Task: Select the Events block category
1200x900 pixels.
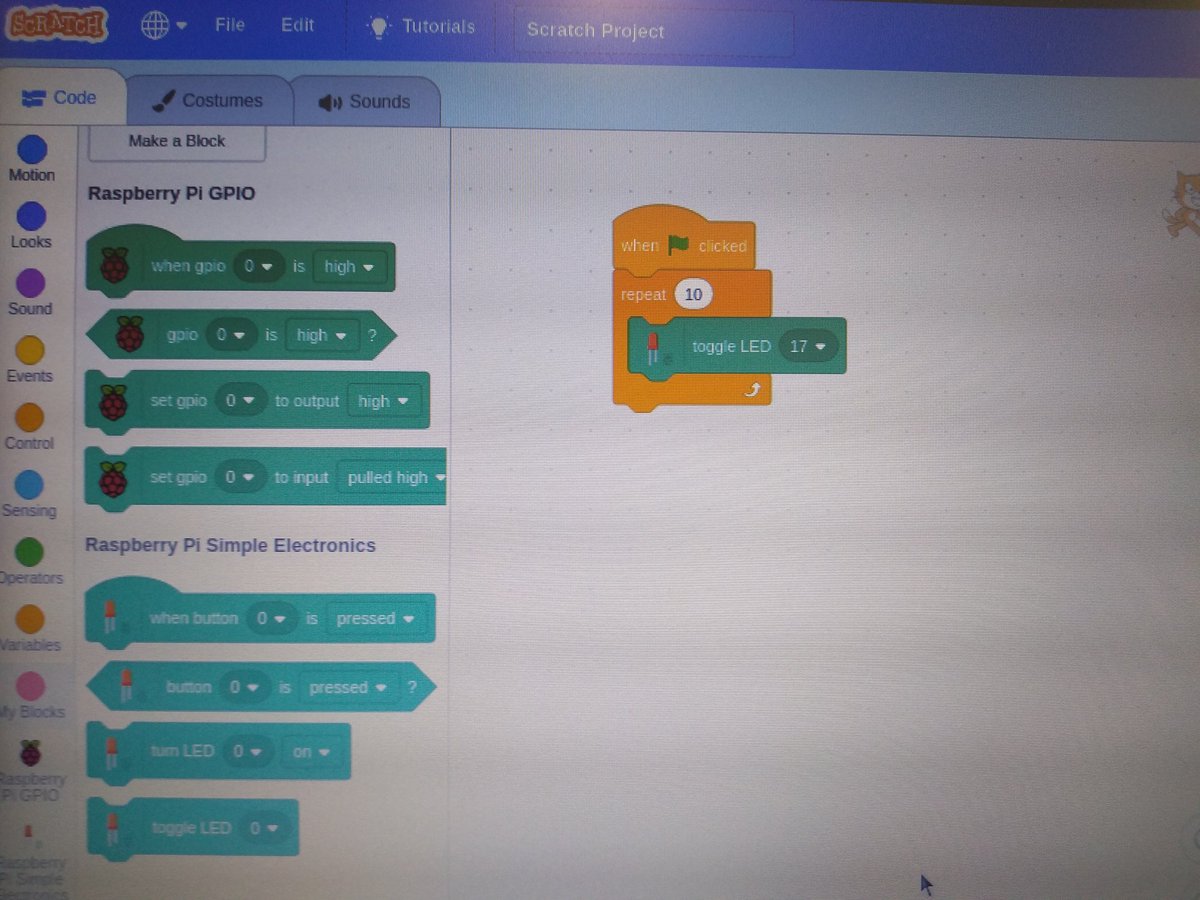Action: coord(30,356)
